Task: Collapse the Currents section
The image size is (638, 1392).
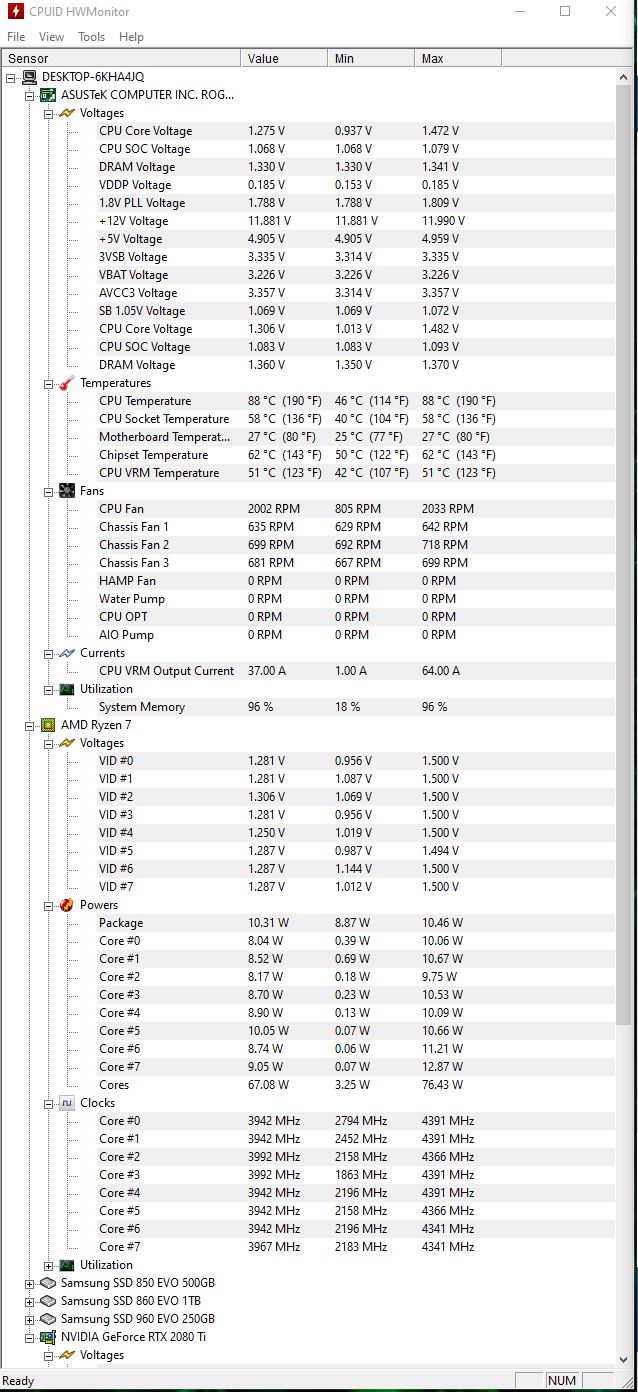Action: pyautogui.click(x=49, y=653)
